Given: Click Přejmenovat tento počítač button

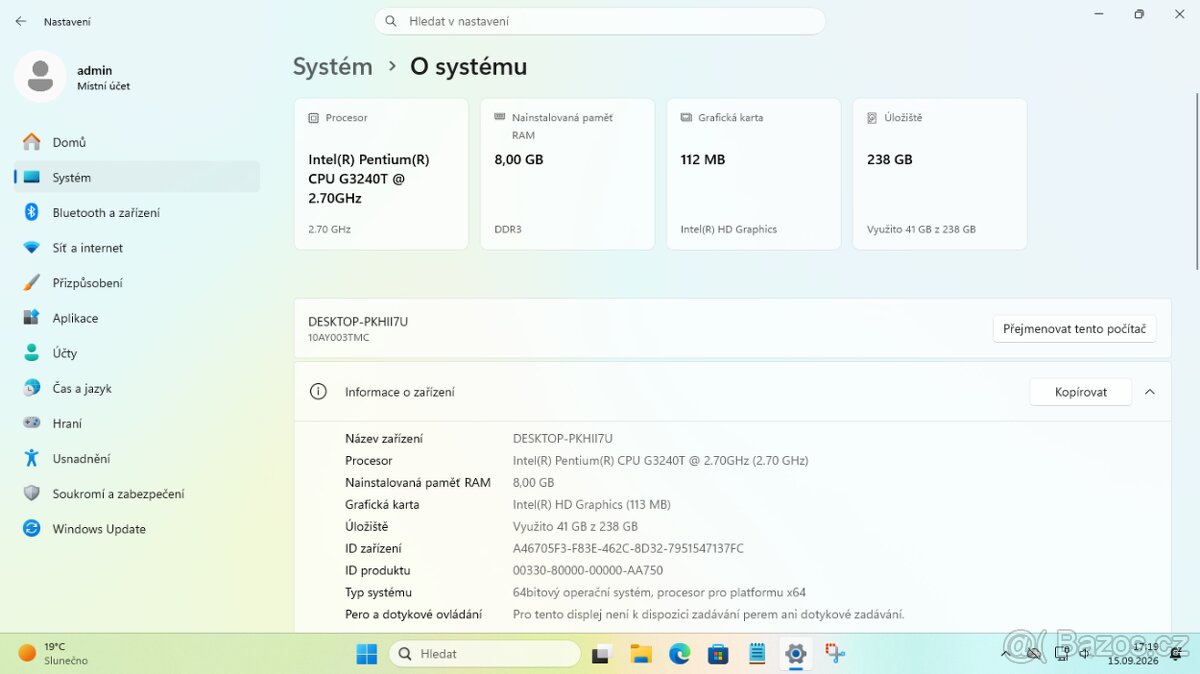Looking at the screenshot, I should [1074, 329].
